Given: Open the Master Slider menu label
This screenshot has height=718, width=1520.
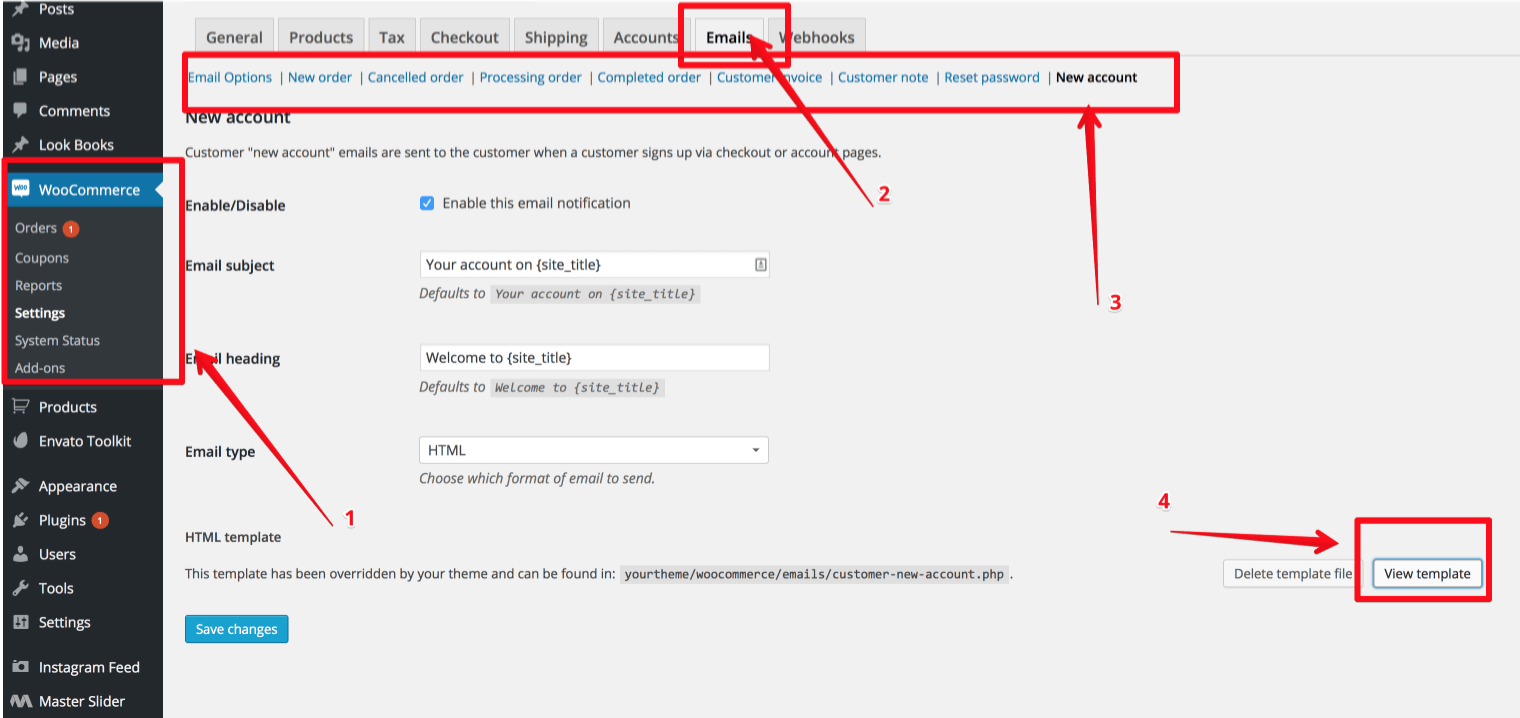Looking at the screenshot, I should [82, 701].
